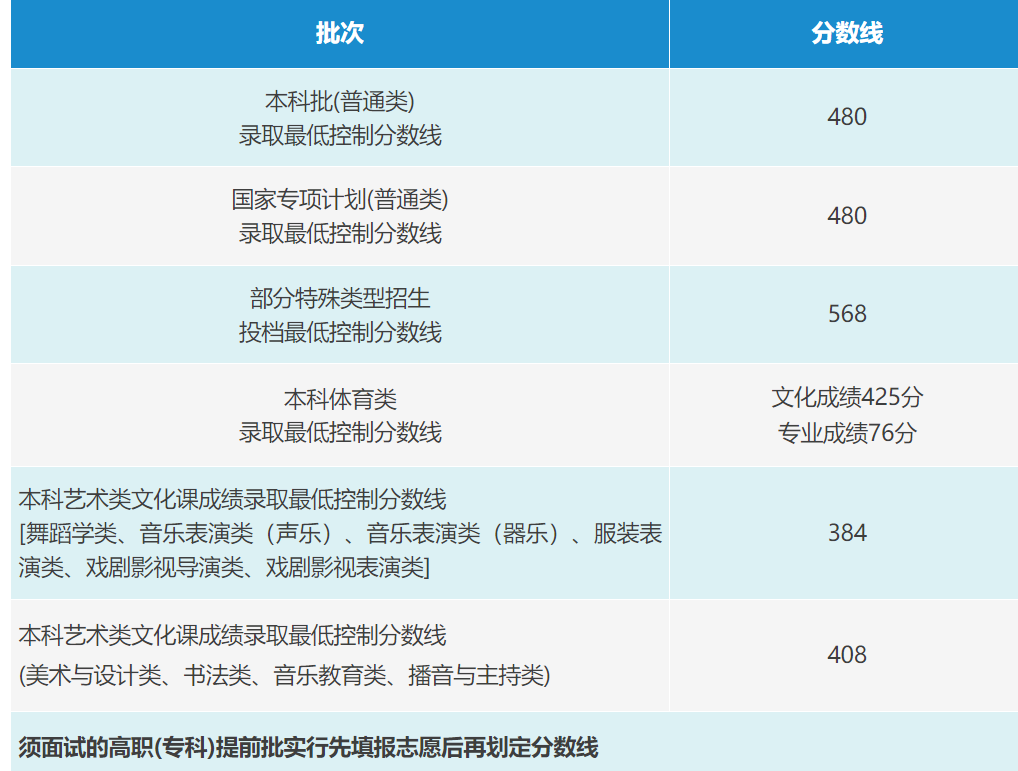Click score 568 for 部分特殊类型招生
Screen dimensions: 1018x771
point(847,314)
